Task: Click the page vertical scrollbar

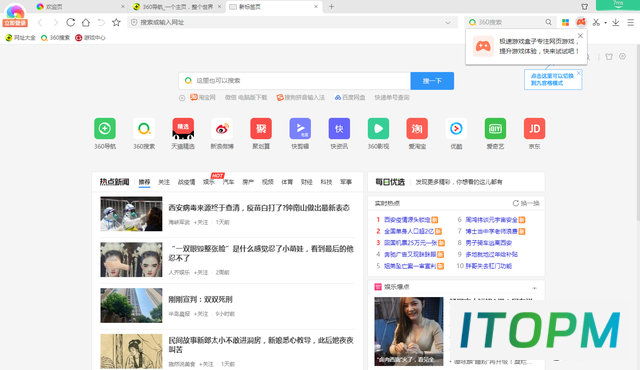Action: pyautogui.click(x=637, y=133)
